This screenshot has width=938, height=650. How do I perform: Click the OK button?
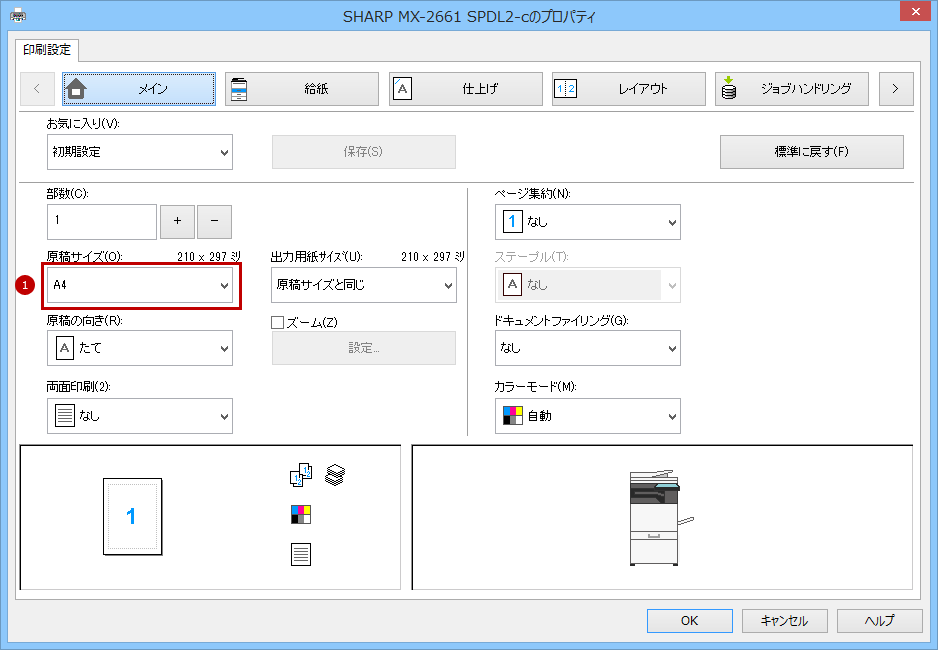[690, 621]
